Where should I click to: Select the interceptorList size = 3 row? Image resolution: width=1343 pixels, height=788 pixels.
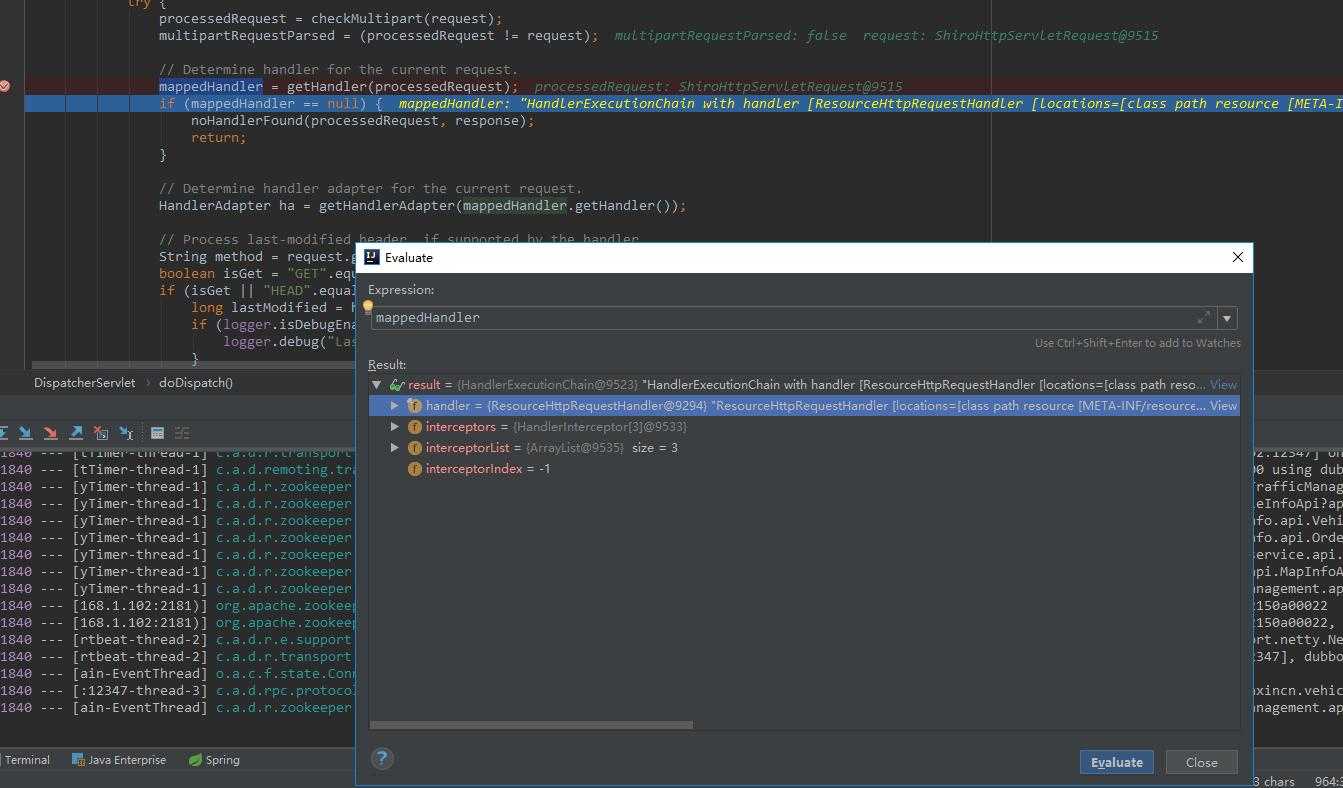click(804, 448)
